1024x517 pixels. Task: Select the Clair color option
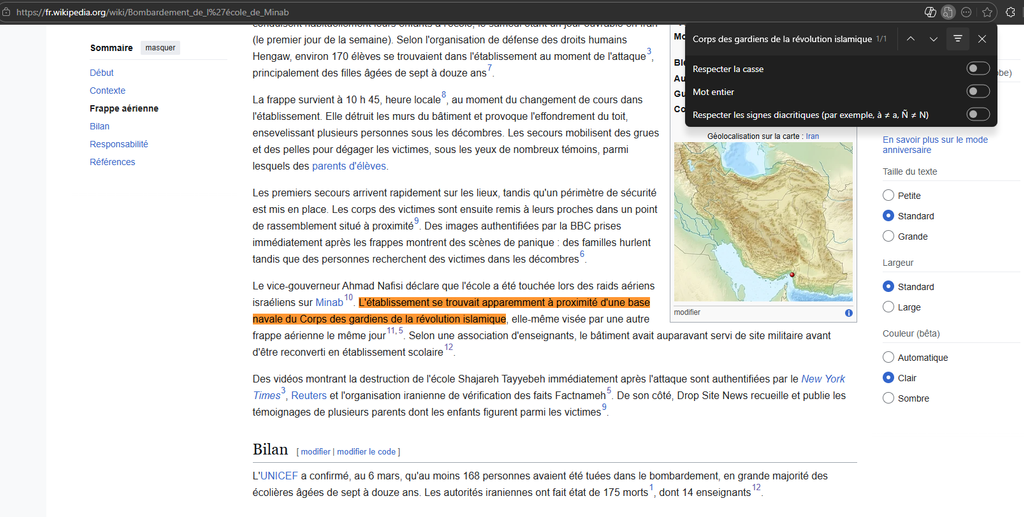point(888,377)
